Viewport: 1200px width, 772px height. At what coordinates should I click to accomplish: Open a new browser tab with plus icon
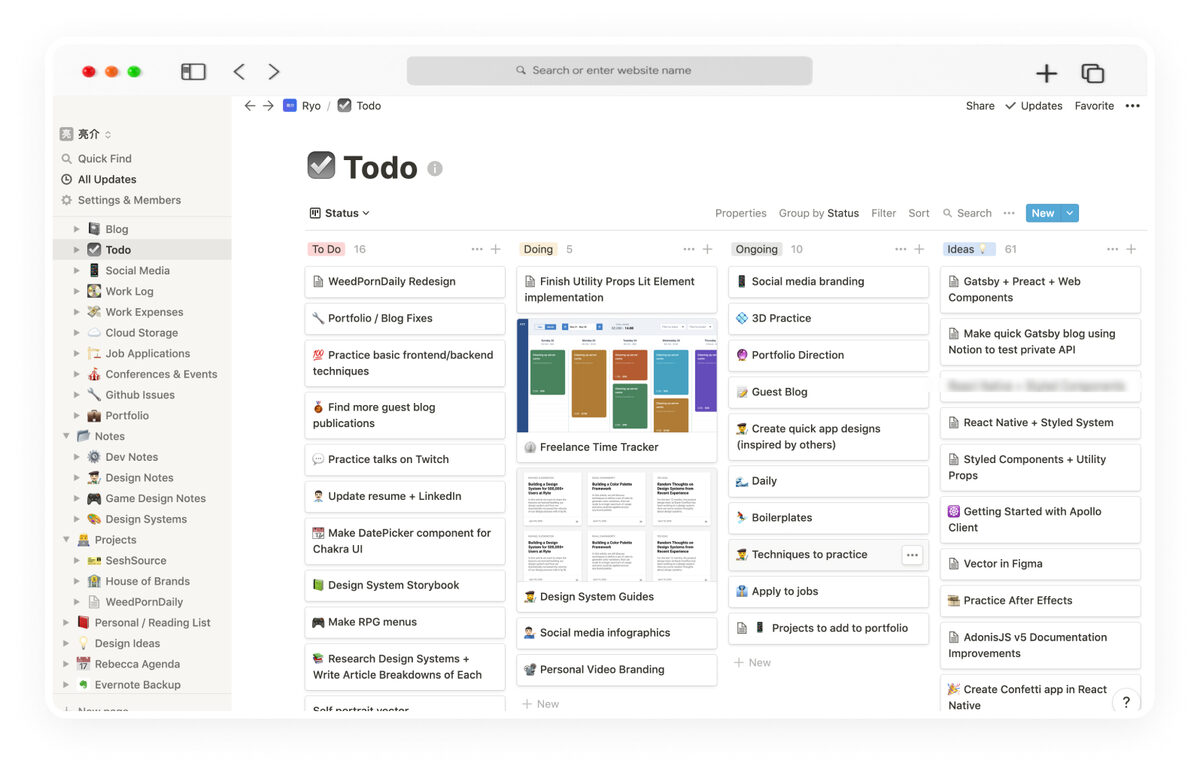click(x=1046, y=73)
